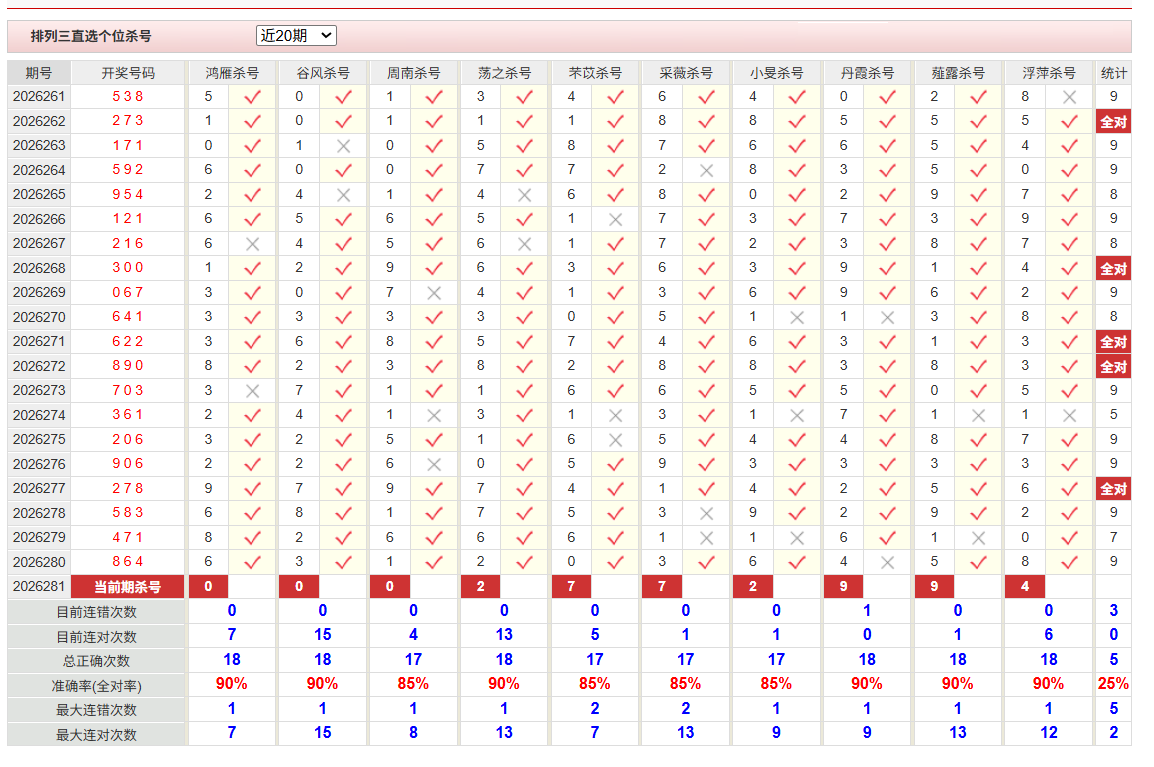
Task: Click the X mark for 谷风杀号 in row 2026263
Action: click(x=343, y=146)
